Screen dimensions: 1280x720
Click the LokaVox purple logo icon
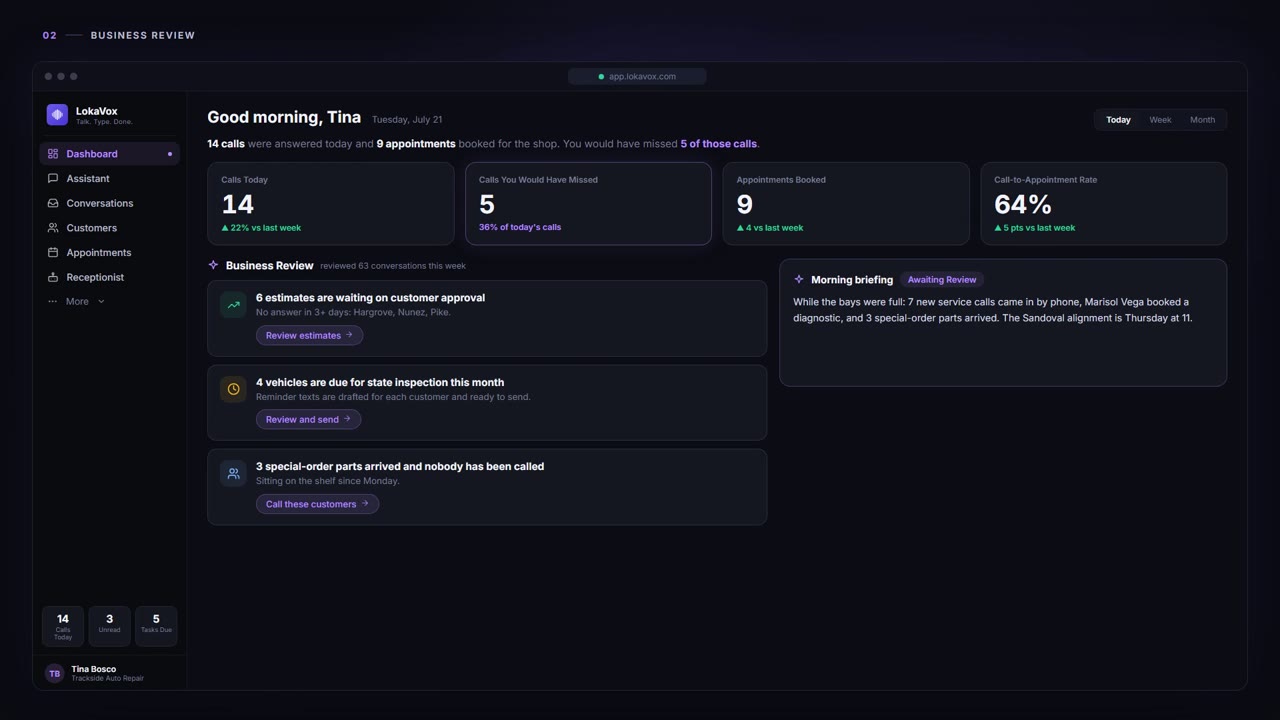pyautogui.click(x=57, y=115)
